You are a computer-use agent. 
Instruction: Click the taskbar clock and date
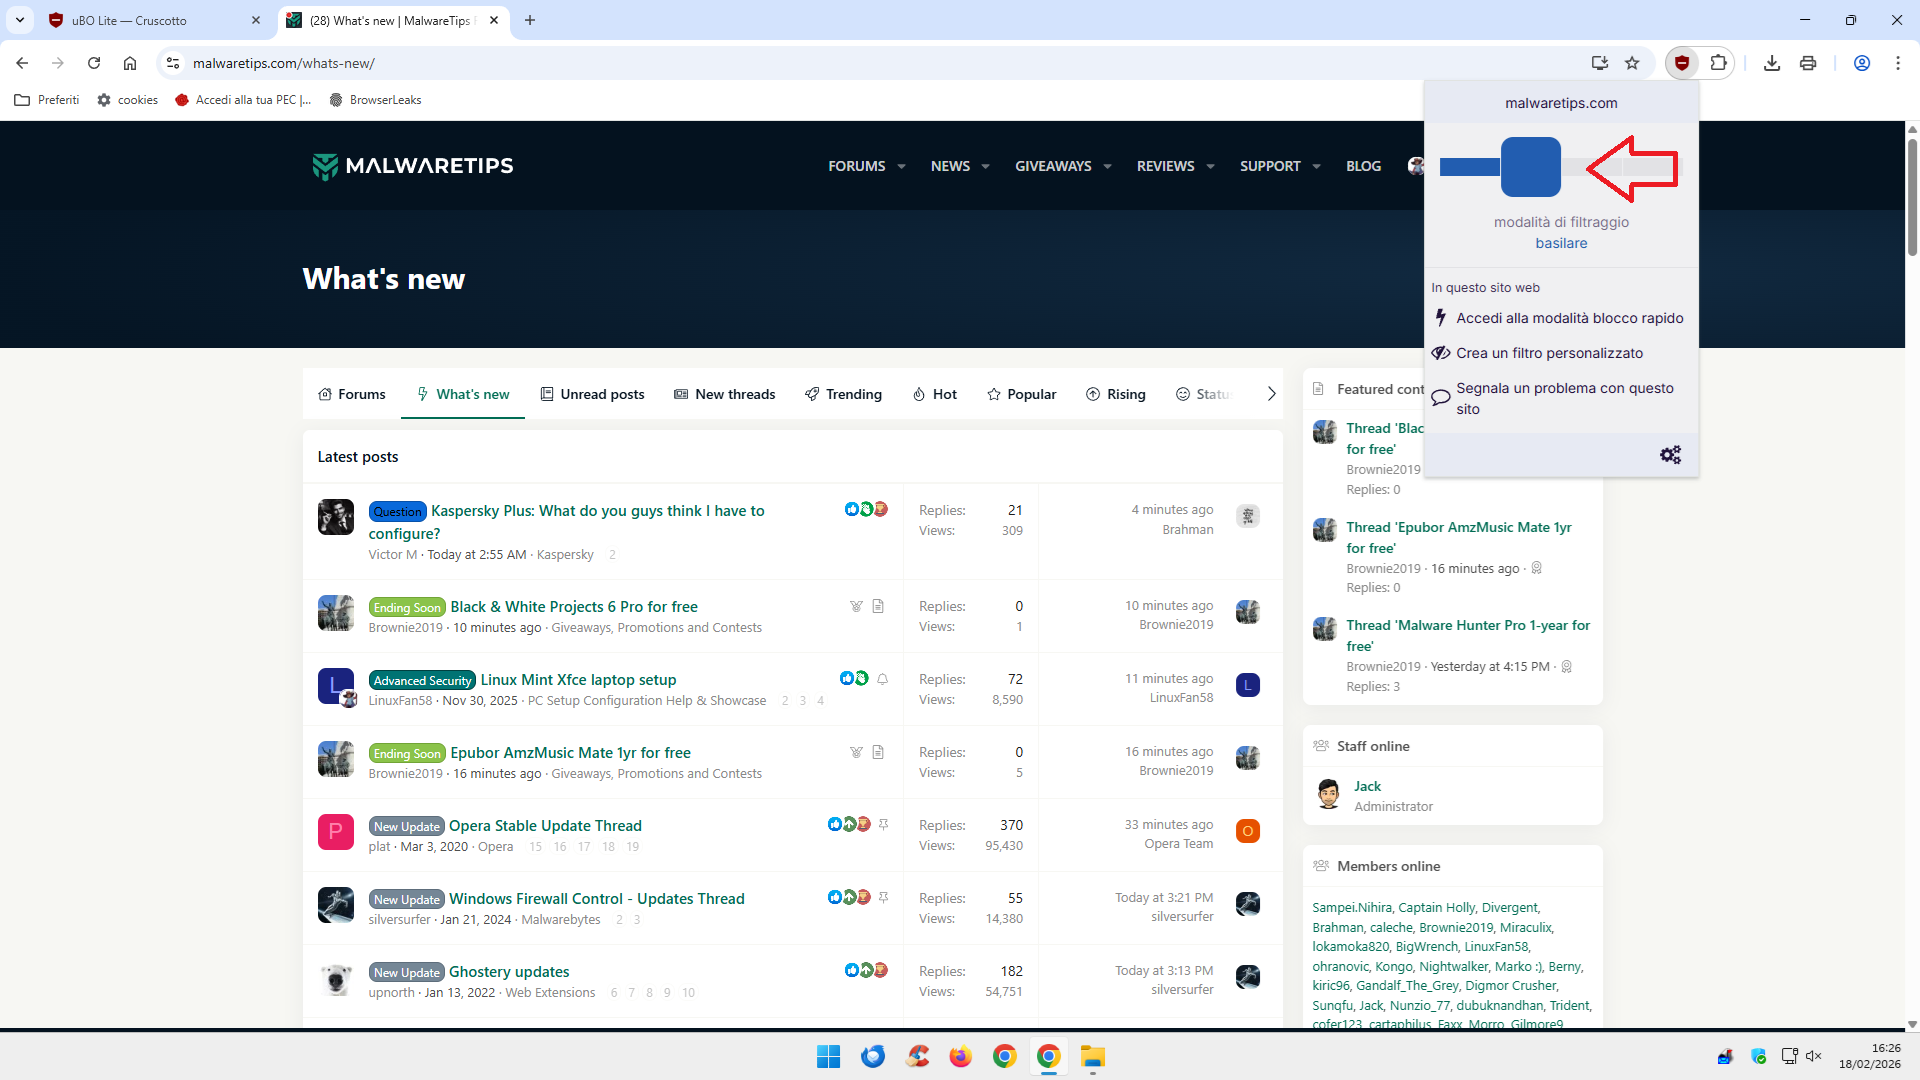pos(1869,1056)
